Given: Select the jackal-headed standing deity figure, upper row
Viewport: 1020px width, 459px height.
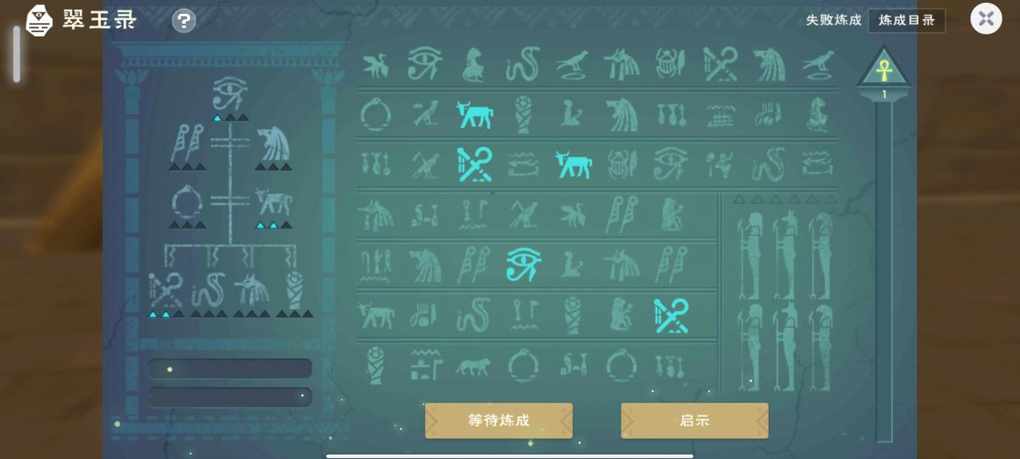Looking at the screenshot, I should click(785, 255).
